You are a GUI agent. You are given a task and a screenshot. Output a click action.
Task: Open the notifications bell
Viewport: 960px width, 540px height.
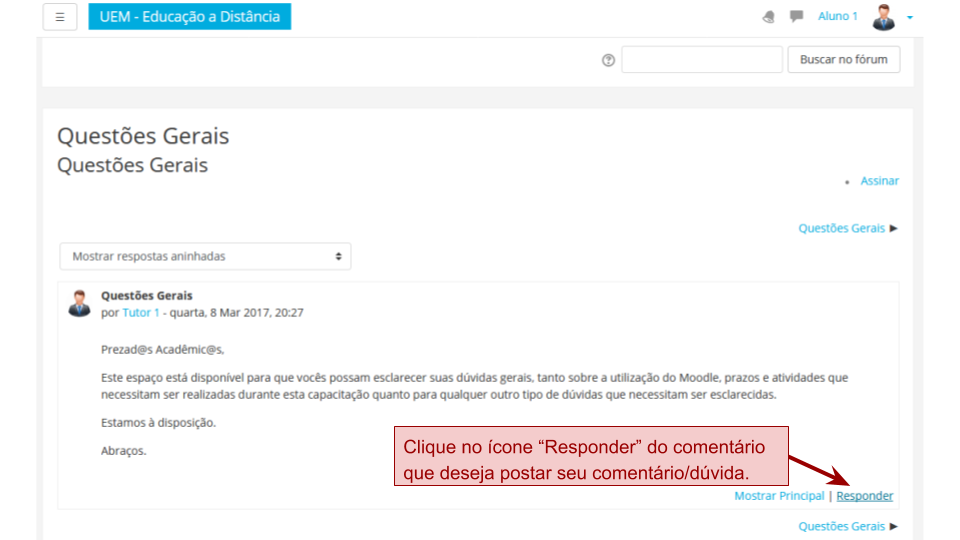coord(768,17)
